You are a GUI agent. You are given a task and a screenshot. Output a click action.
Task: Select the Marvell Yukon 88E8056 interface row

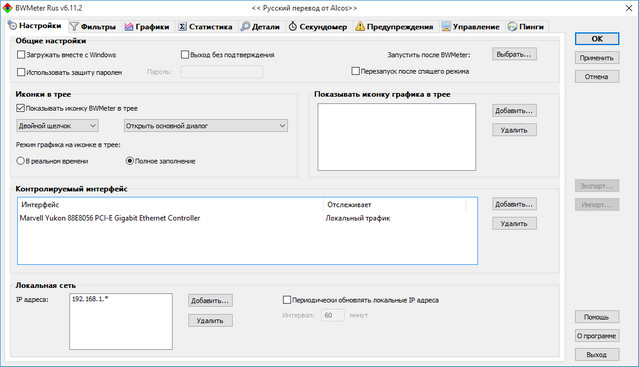[247, 218]
